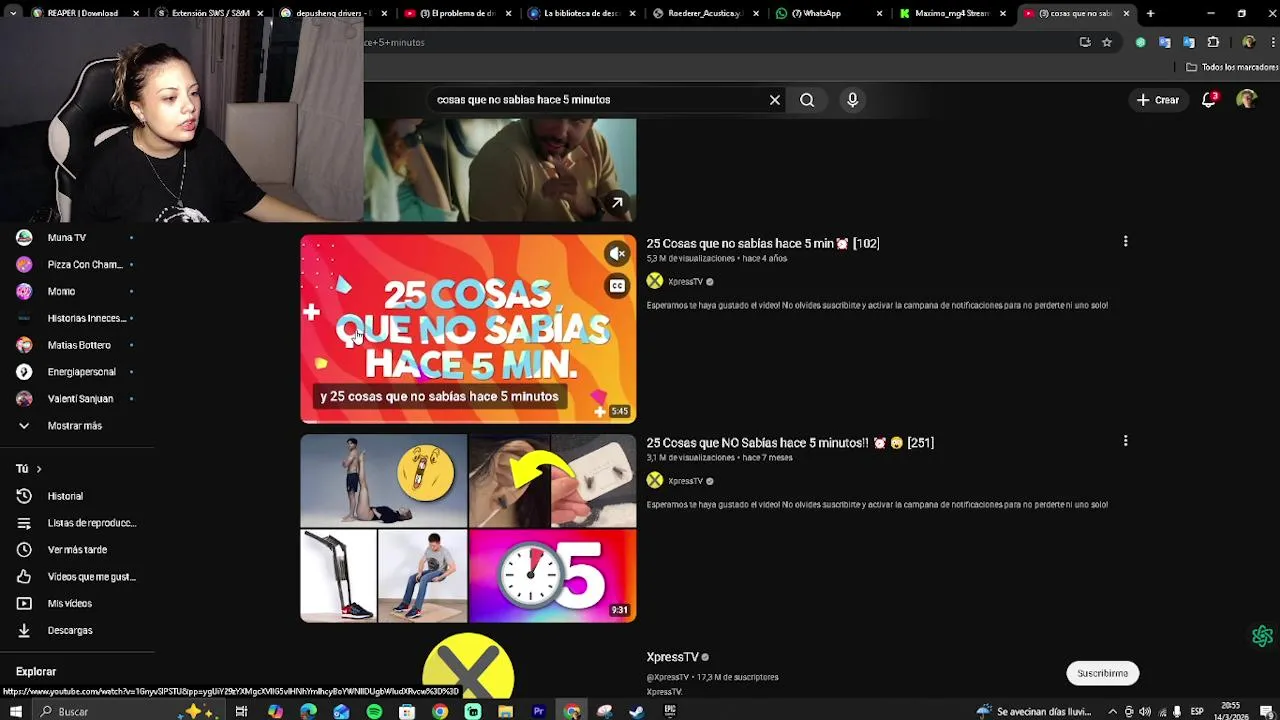The image size is (1280, 720).
Task: Open the more options menu for the [251] video
Action: [1125, 441]
